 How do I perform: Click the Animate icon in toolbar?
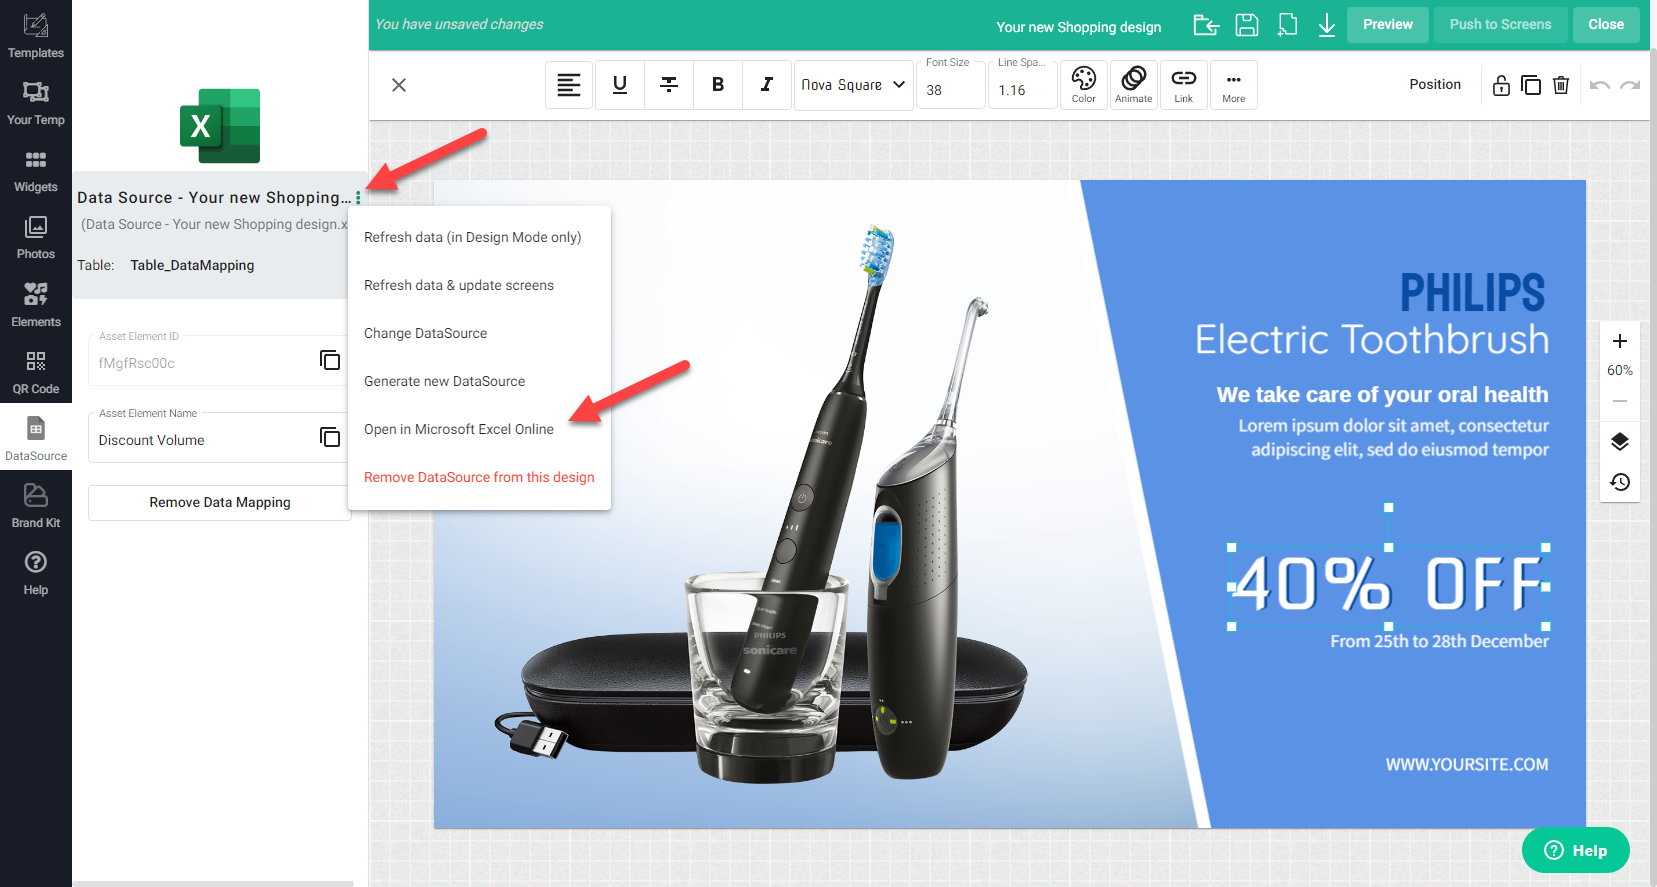[1133, 85]
